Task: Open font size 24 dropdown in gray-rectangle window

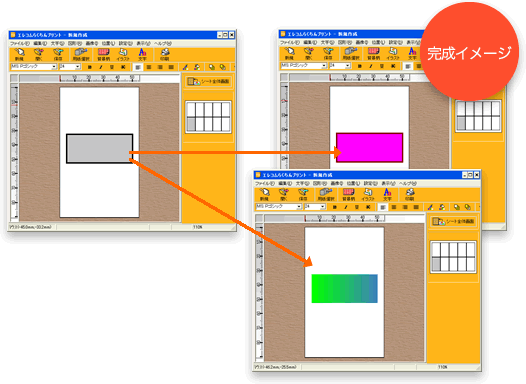Action: click(x=78, y=67)
